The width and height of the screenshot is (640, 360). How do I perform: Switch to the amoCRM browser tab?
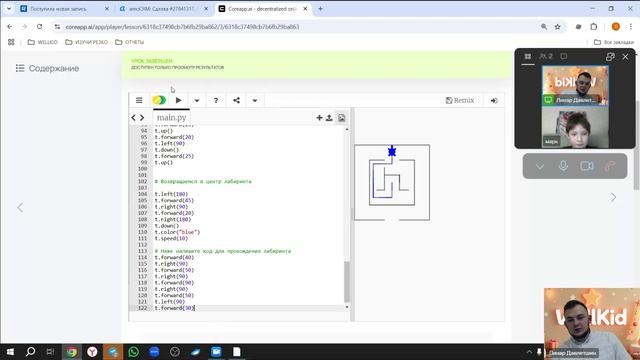tap(163, 9)
